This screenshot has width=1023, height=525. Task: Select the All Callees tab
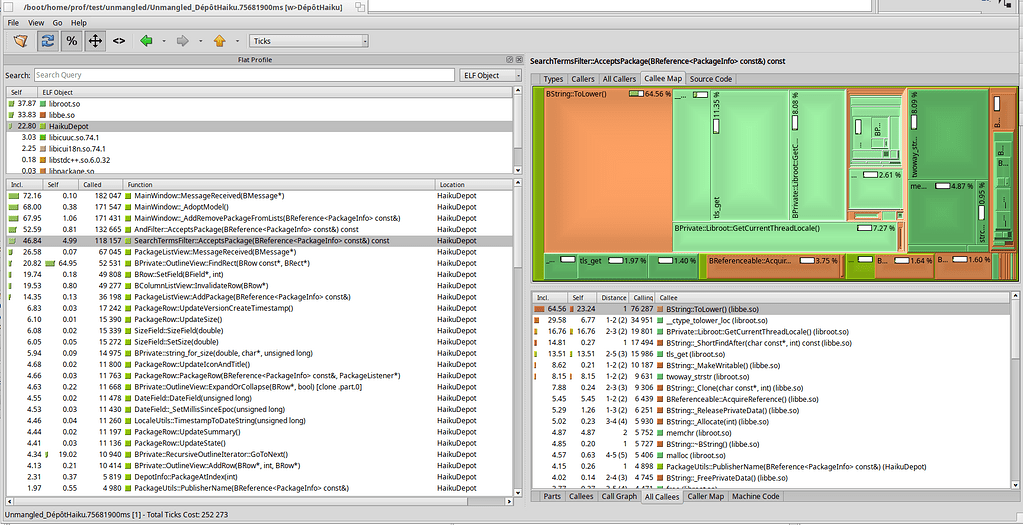662,497
